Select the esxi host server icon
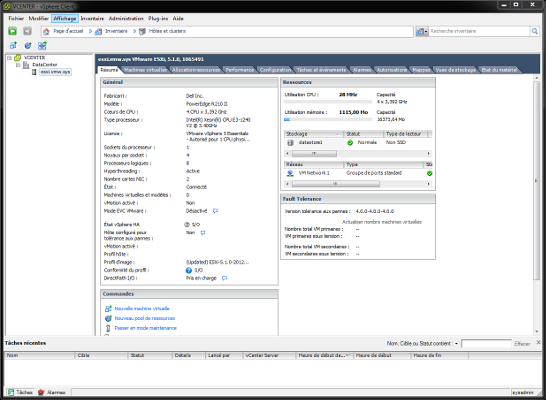The image size is (546, 400). click(34, 72)
